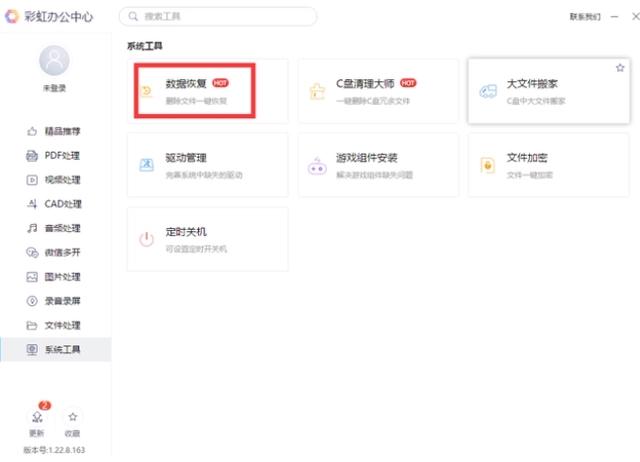Click the 搜索工具 search field
The width and height of the screenshot is (640, 462).
pos(218,17)
